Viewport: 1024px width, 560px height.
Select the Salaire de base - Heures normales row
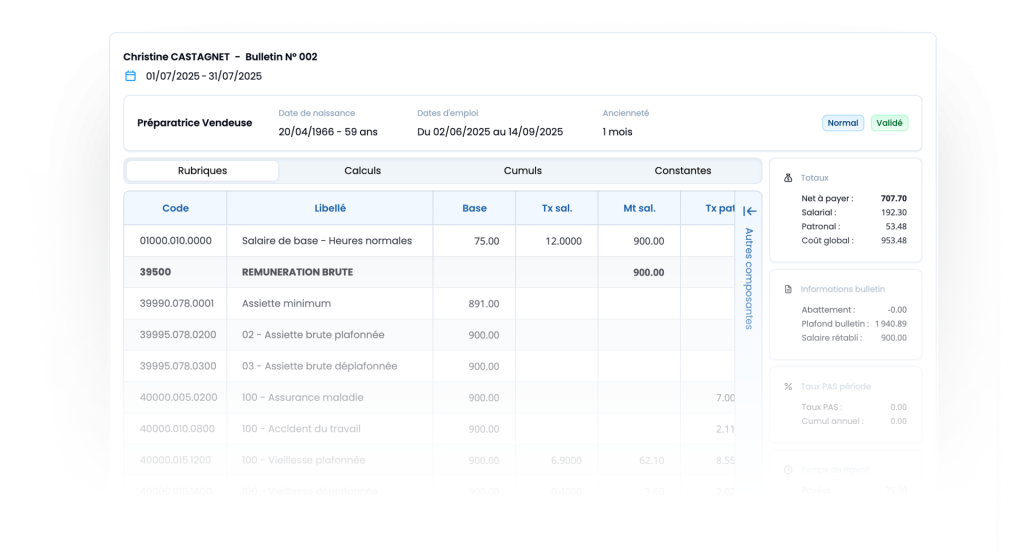[x=327, y=241]
